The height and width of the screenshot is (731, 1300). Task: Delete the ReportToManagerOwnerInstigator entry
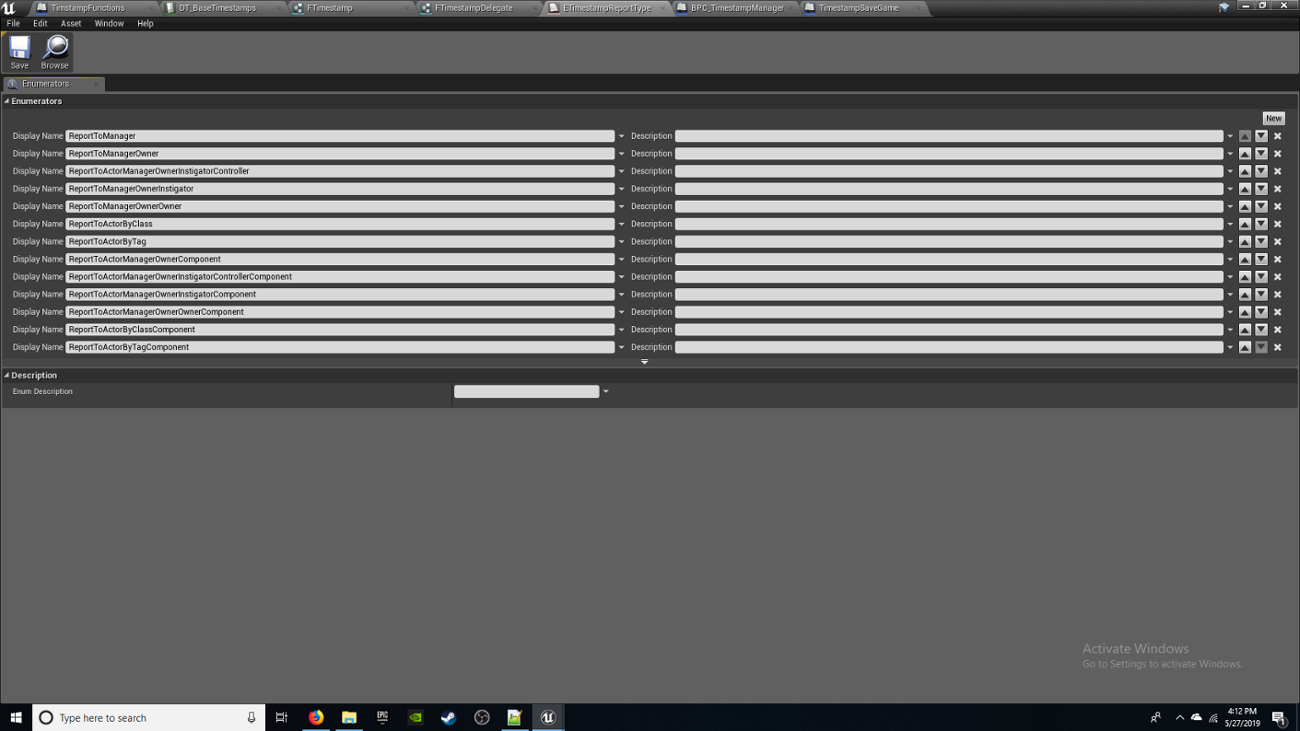pos(1277,188)
